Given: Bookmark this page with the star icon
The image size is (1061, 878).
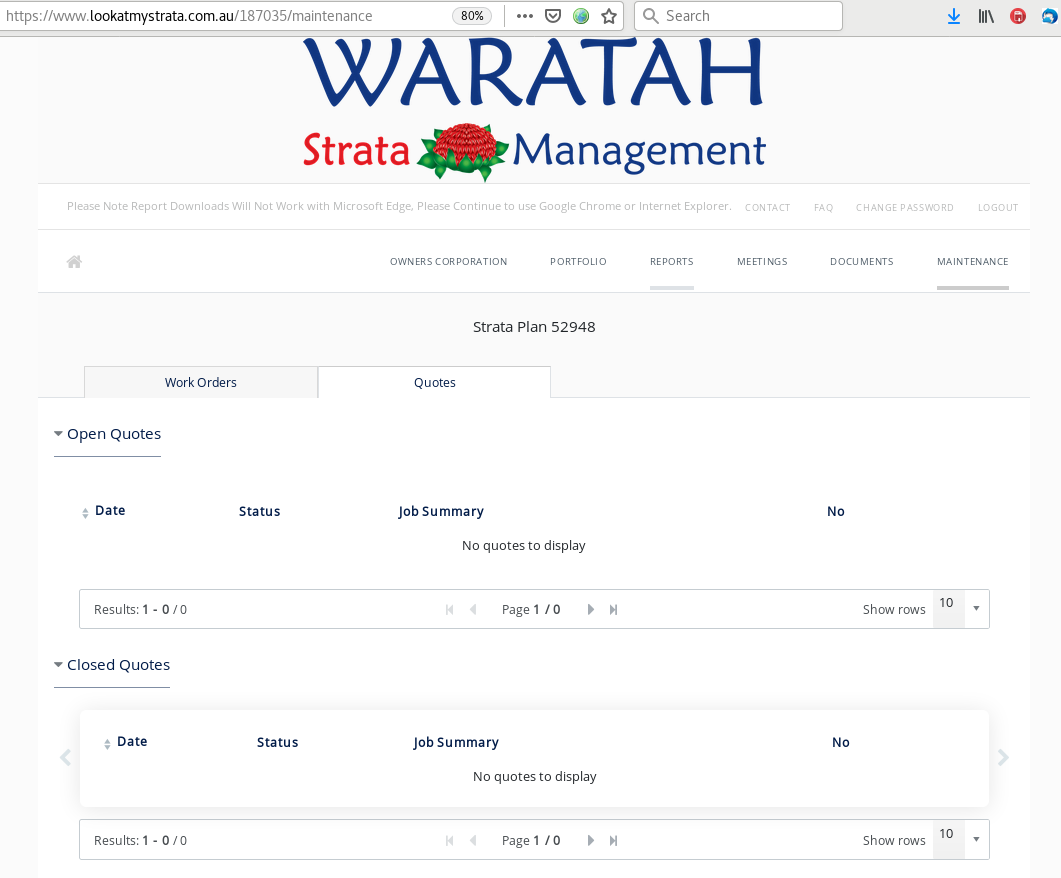Looking at the screenshot, I should 609,16.
